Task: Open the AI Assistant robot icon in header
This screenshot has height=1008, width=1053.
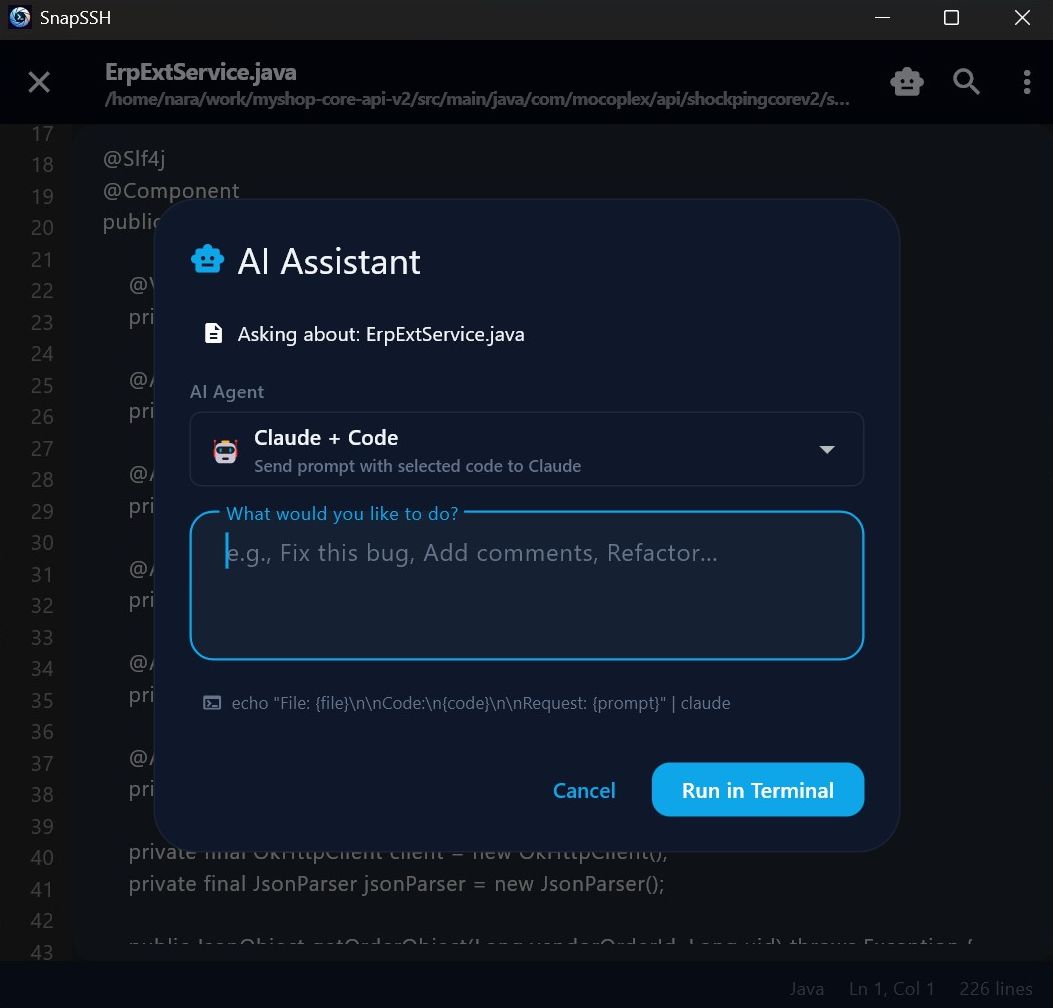Action: pyautogui.click(x=907, y=82)
